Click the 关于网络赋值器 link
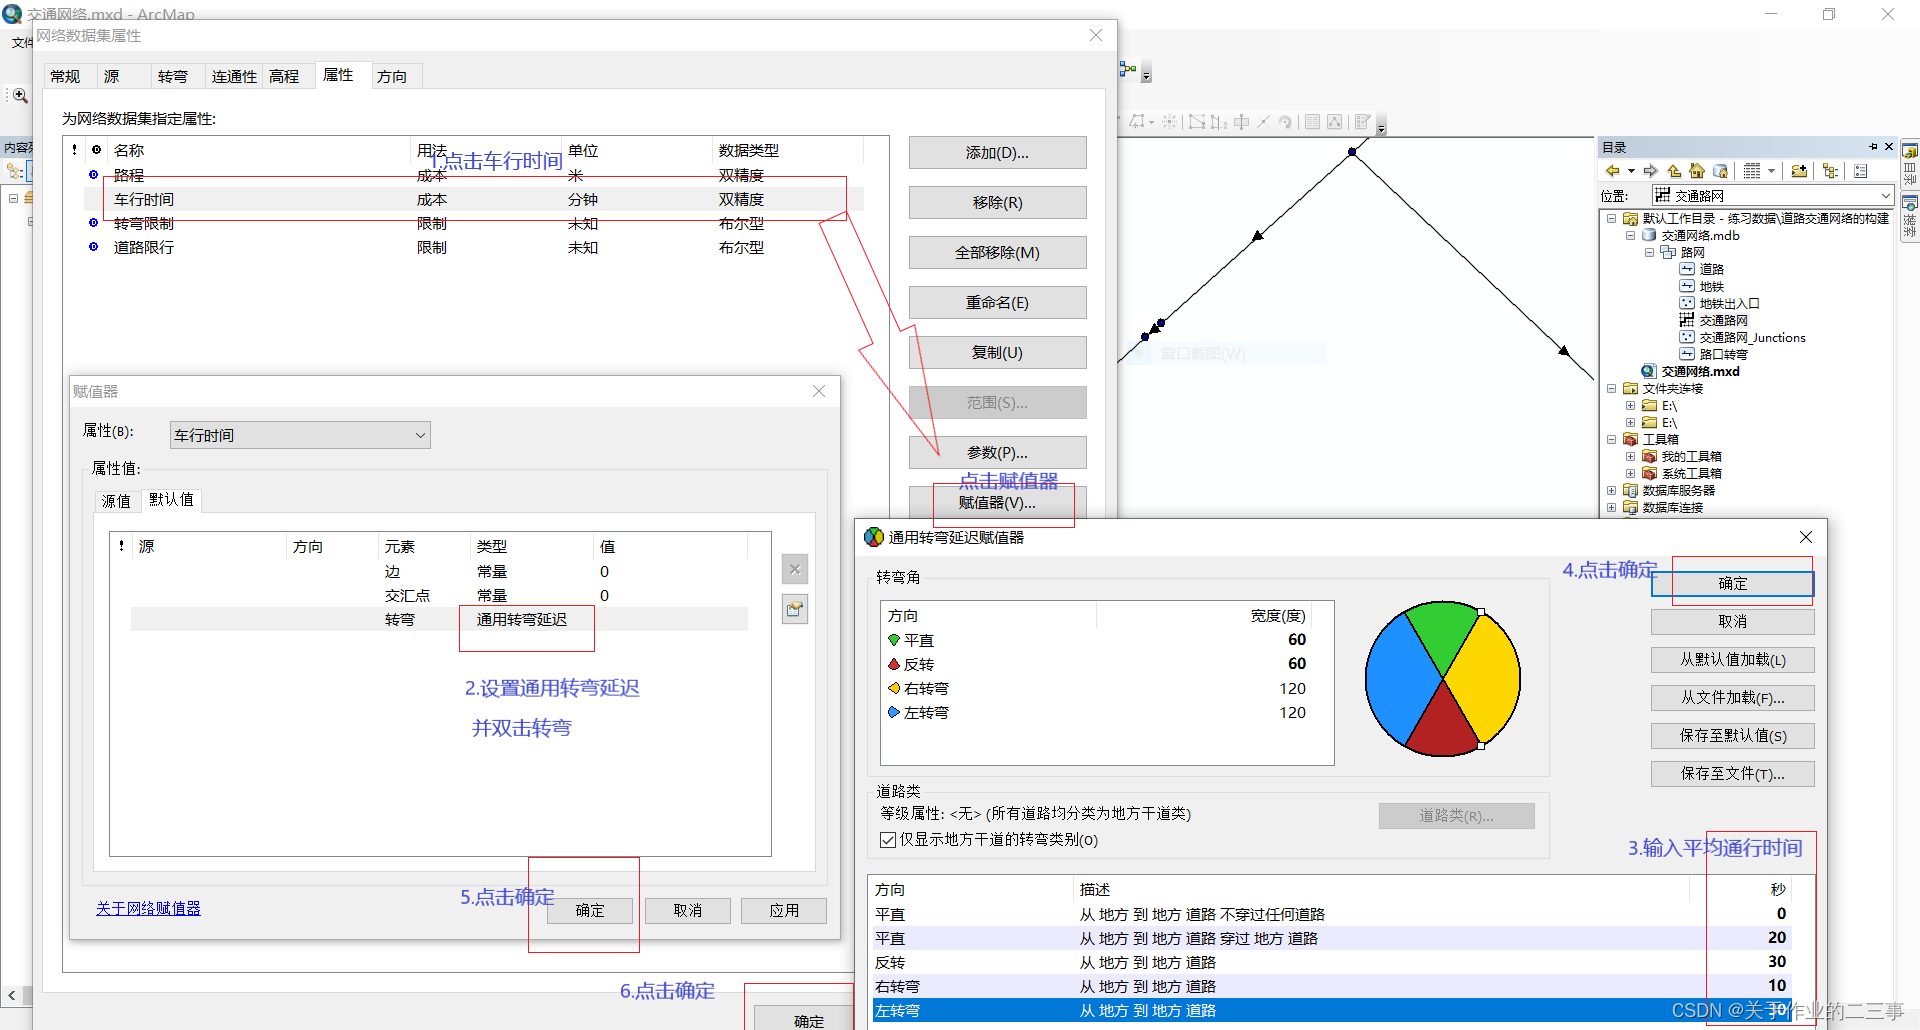Screen dimensions: 1920x1030 147,908
